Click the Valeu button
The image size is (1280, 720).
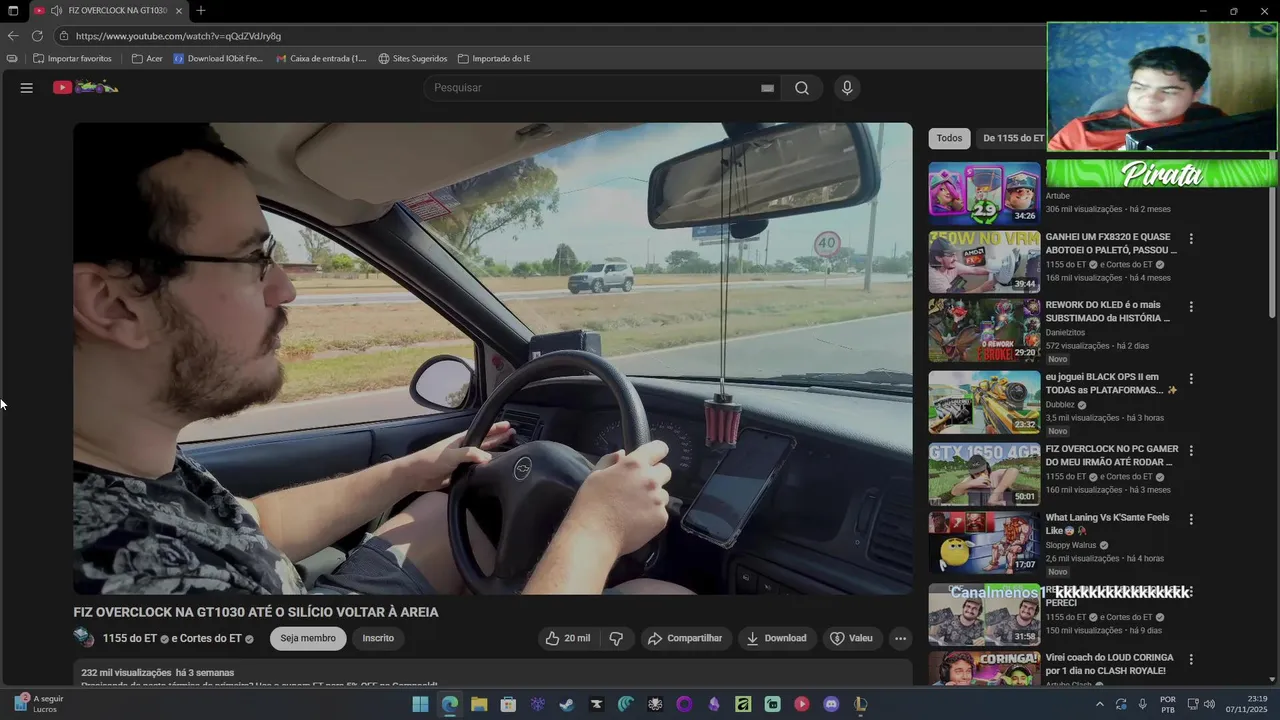tap(851, 638)
